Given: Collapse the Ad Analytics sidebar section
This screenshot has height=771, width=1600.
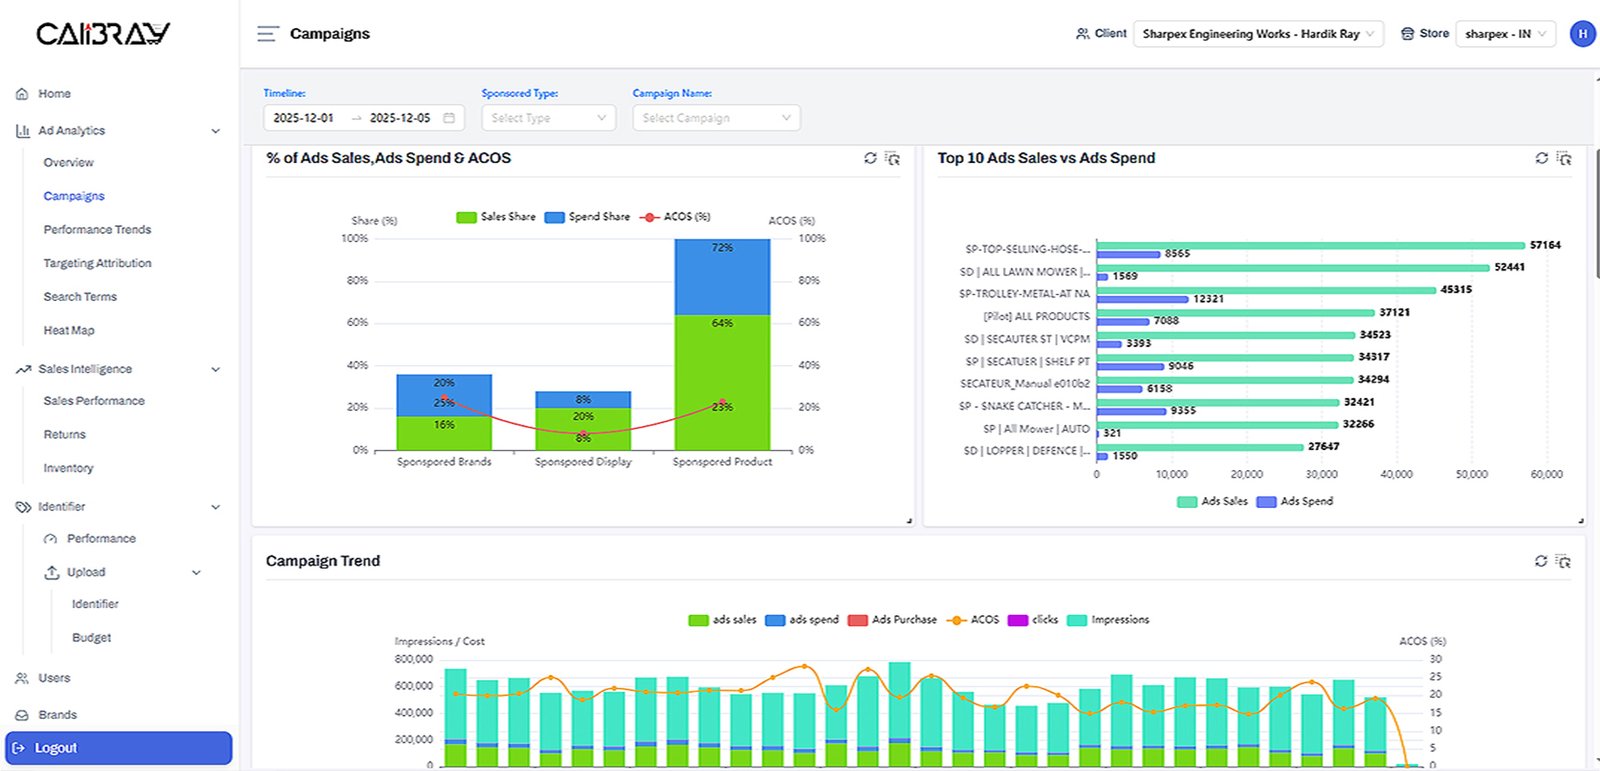Looking at the screenshot, I should tap(215, 131).
